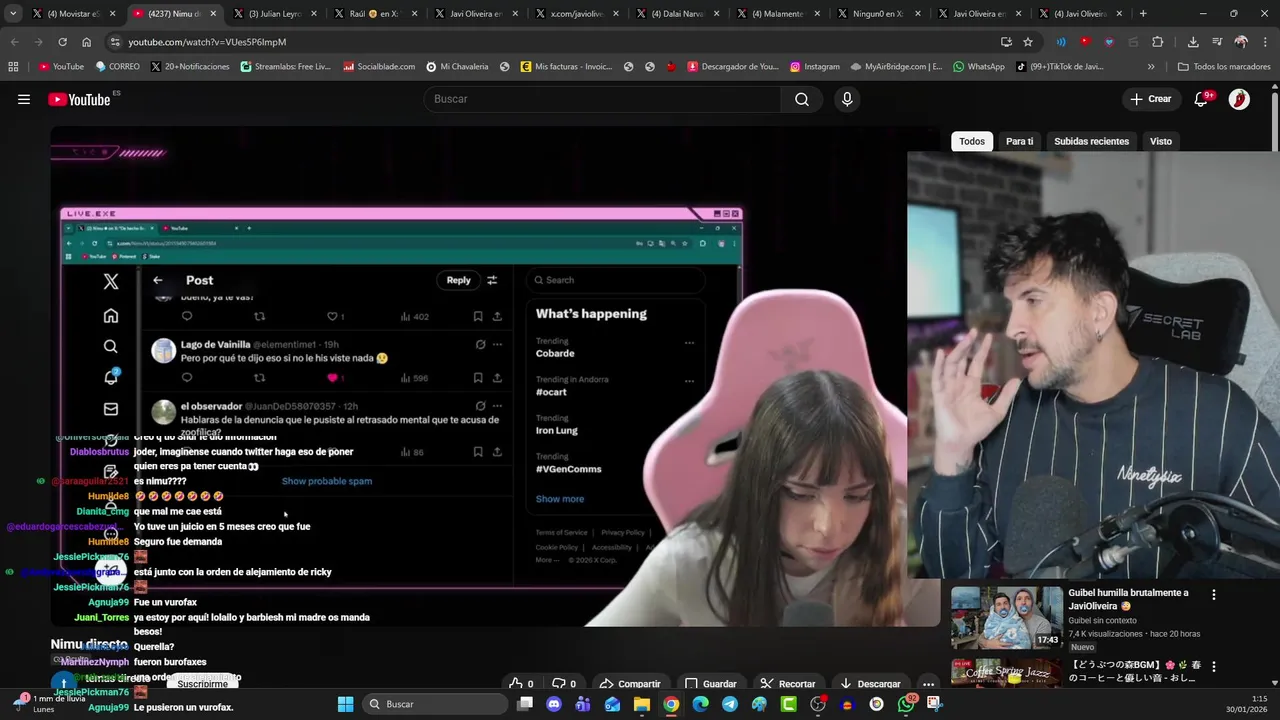Click the Descargar download button
The height and width of the screenshot is (720, 1280).
point(870,684)
